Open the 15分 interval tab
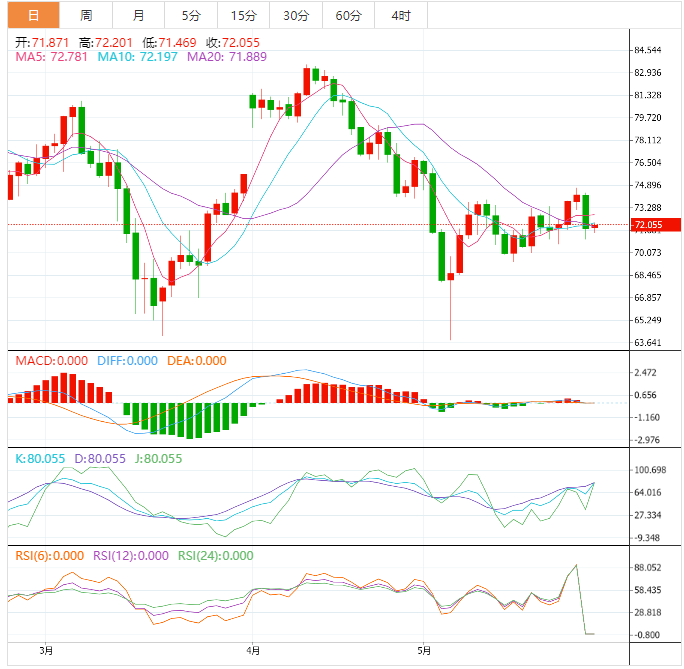 pos(243,15)
